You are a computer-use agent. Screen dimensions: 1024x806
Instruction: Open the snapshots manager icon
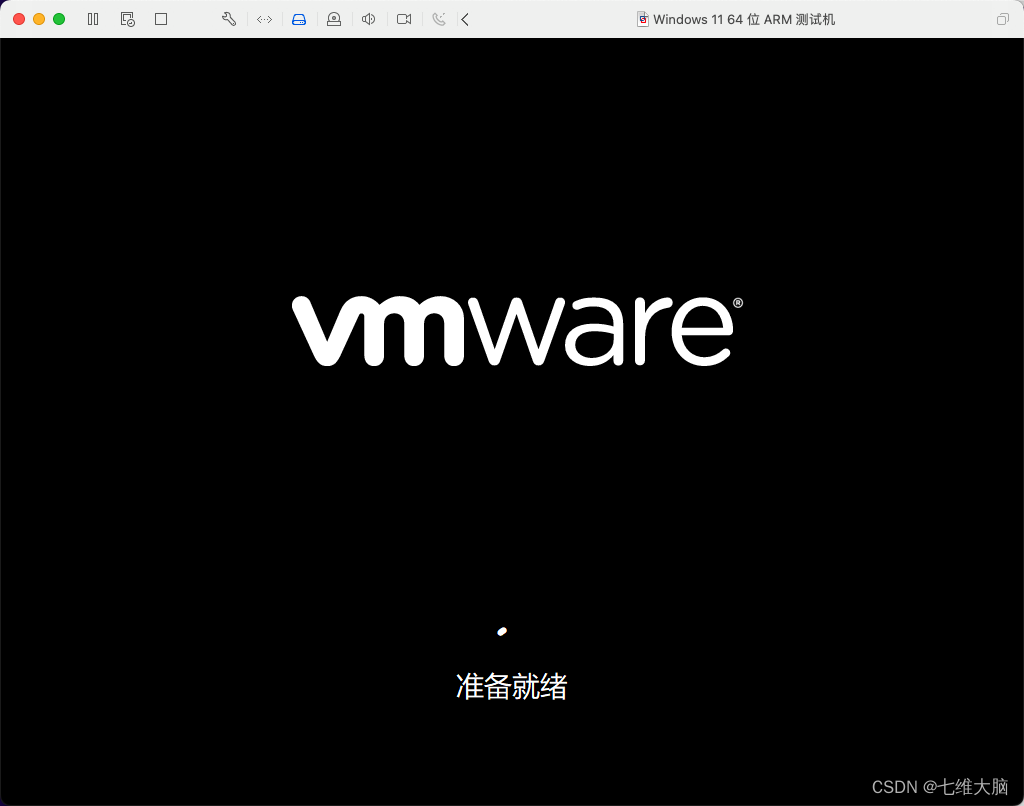tap(127, 19)
